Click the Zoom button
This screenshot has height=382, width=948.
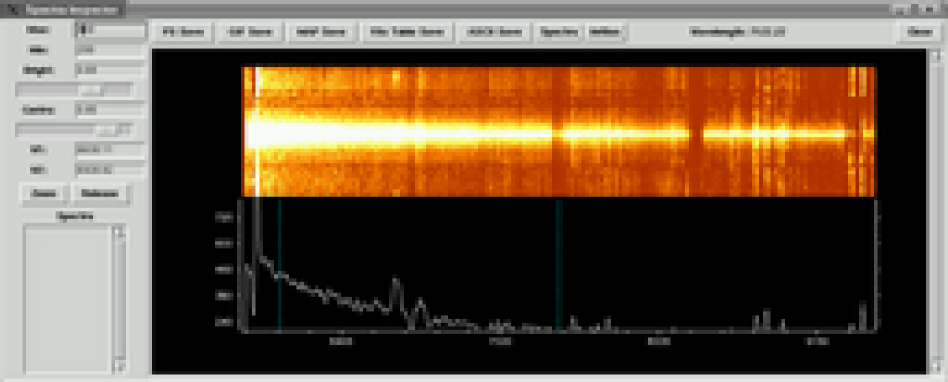click(x=43, y=194)
